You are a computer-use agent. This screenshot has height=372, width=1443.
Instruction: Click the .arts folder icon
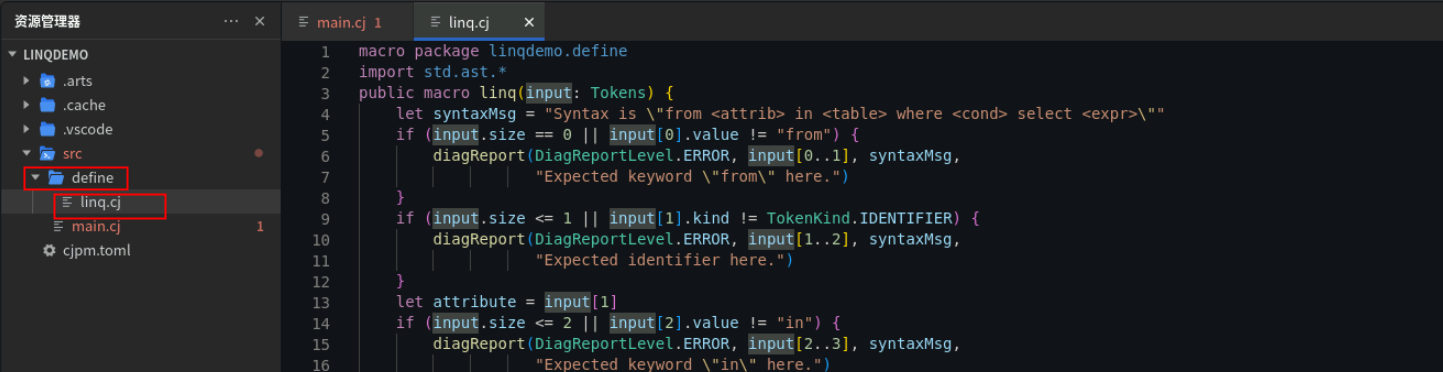tap(47, 81)
